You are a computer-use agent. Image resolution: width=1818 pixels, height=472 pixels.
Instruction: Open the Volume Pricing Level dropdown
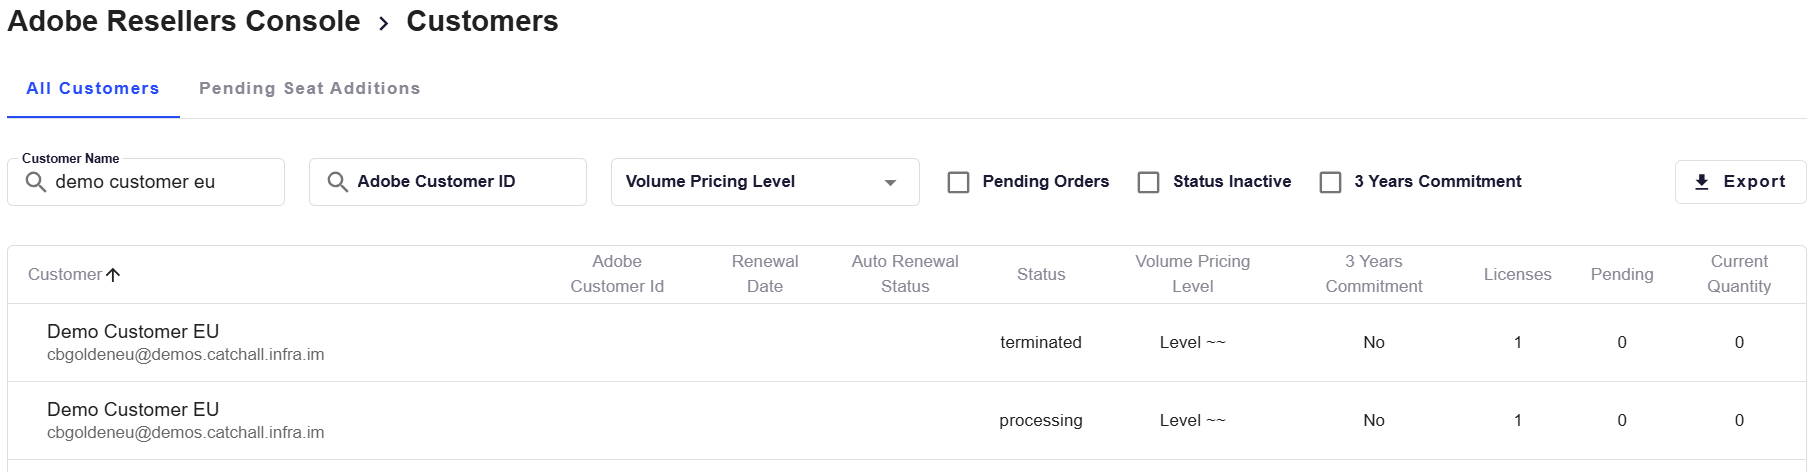765,182
